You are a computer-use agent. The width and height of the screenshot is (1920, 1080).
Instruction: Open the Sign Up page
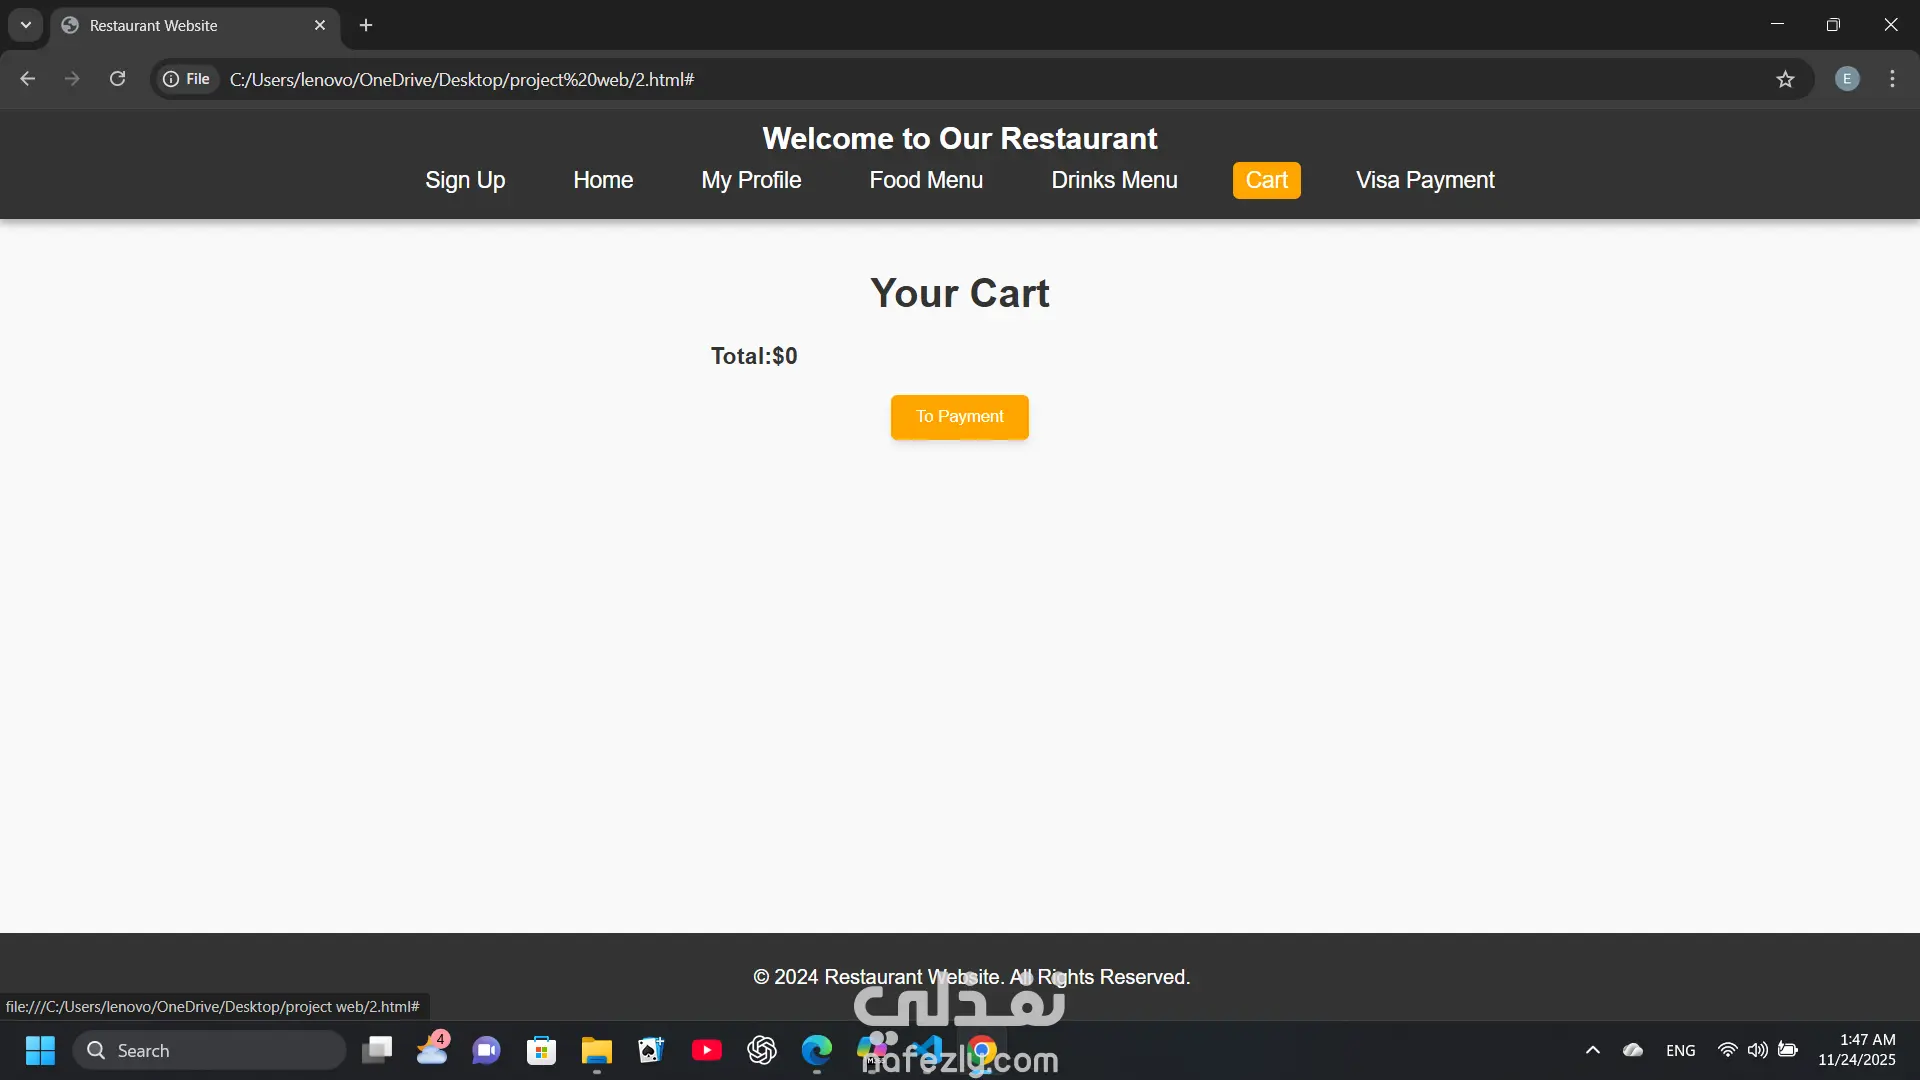click(465, 180)
